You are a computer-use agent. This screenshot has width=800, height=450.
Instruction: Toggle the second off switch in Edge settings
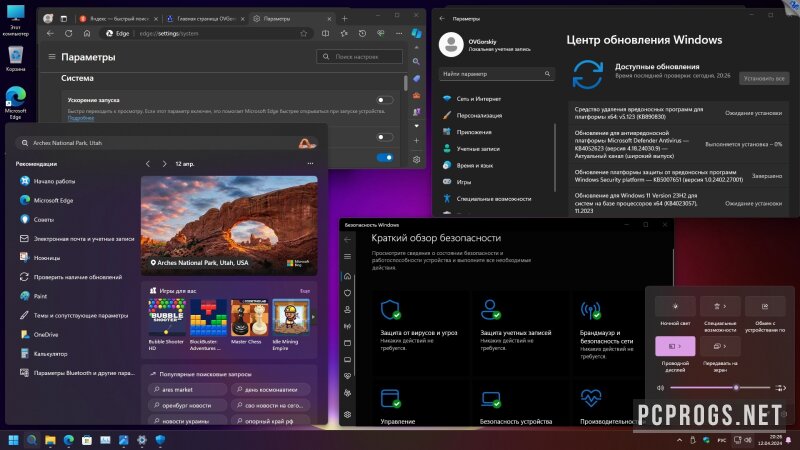click(385, 137)
